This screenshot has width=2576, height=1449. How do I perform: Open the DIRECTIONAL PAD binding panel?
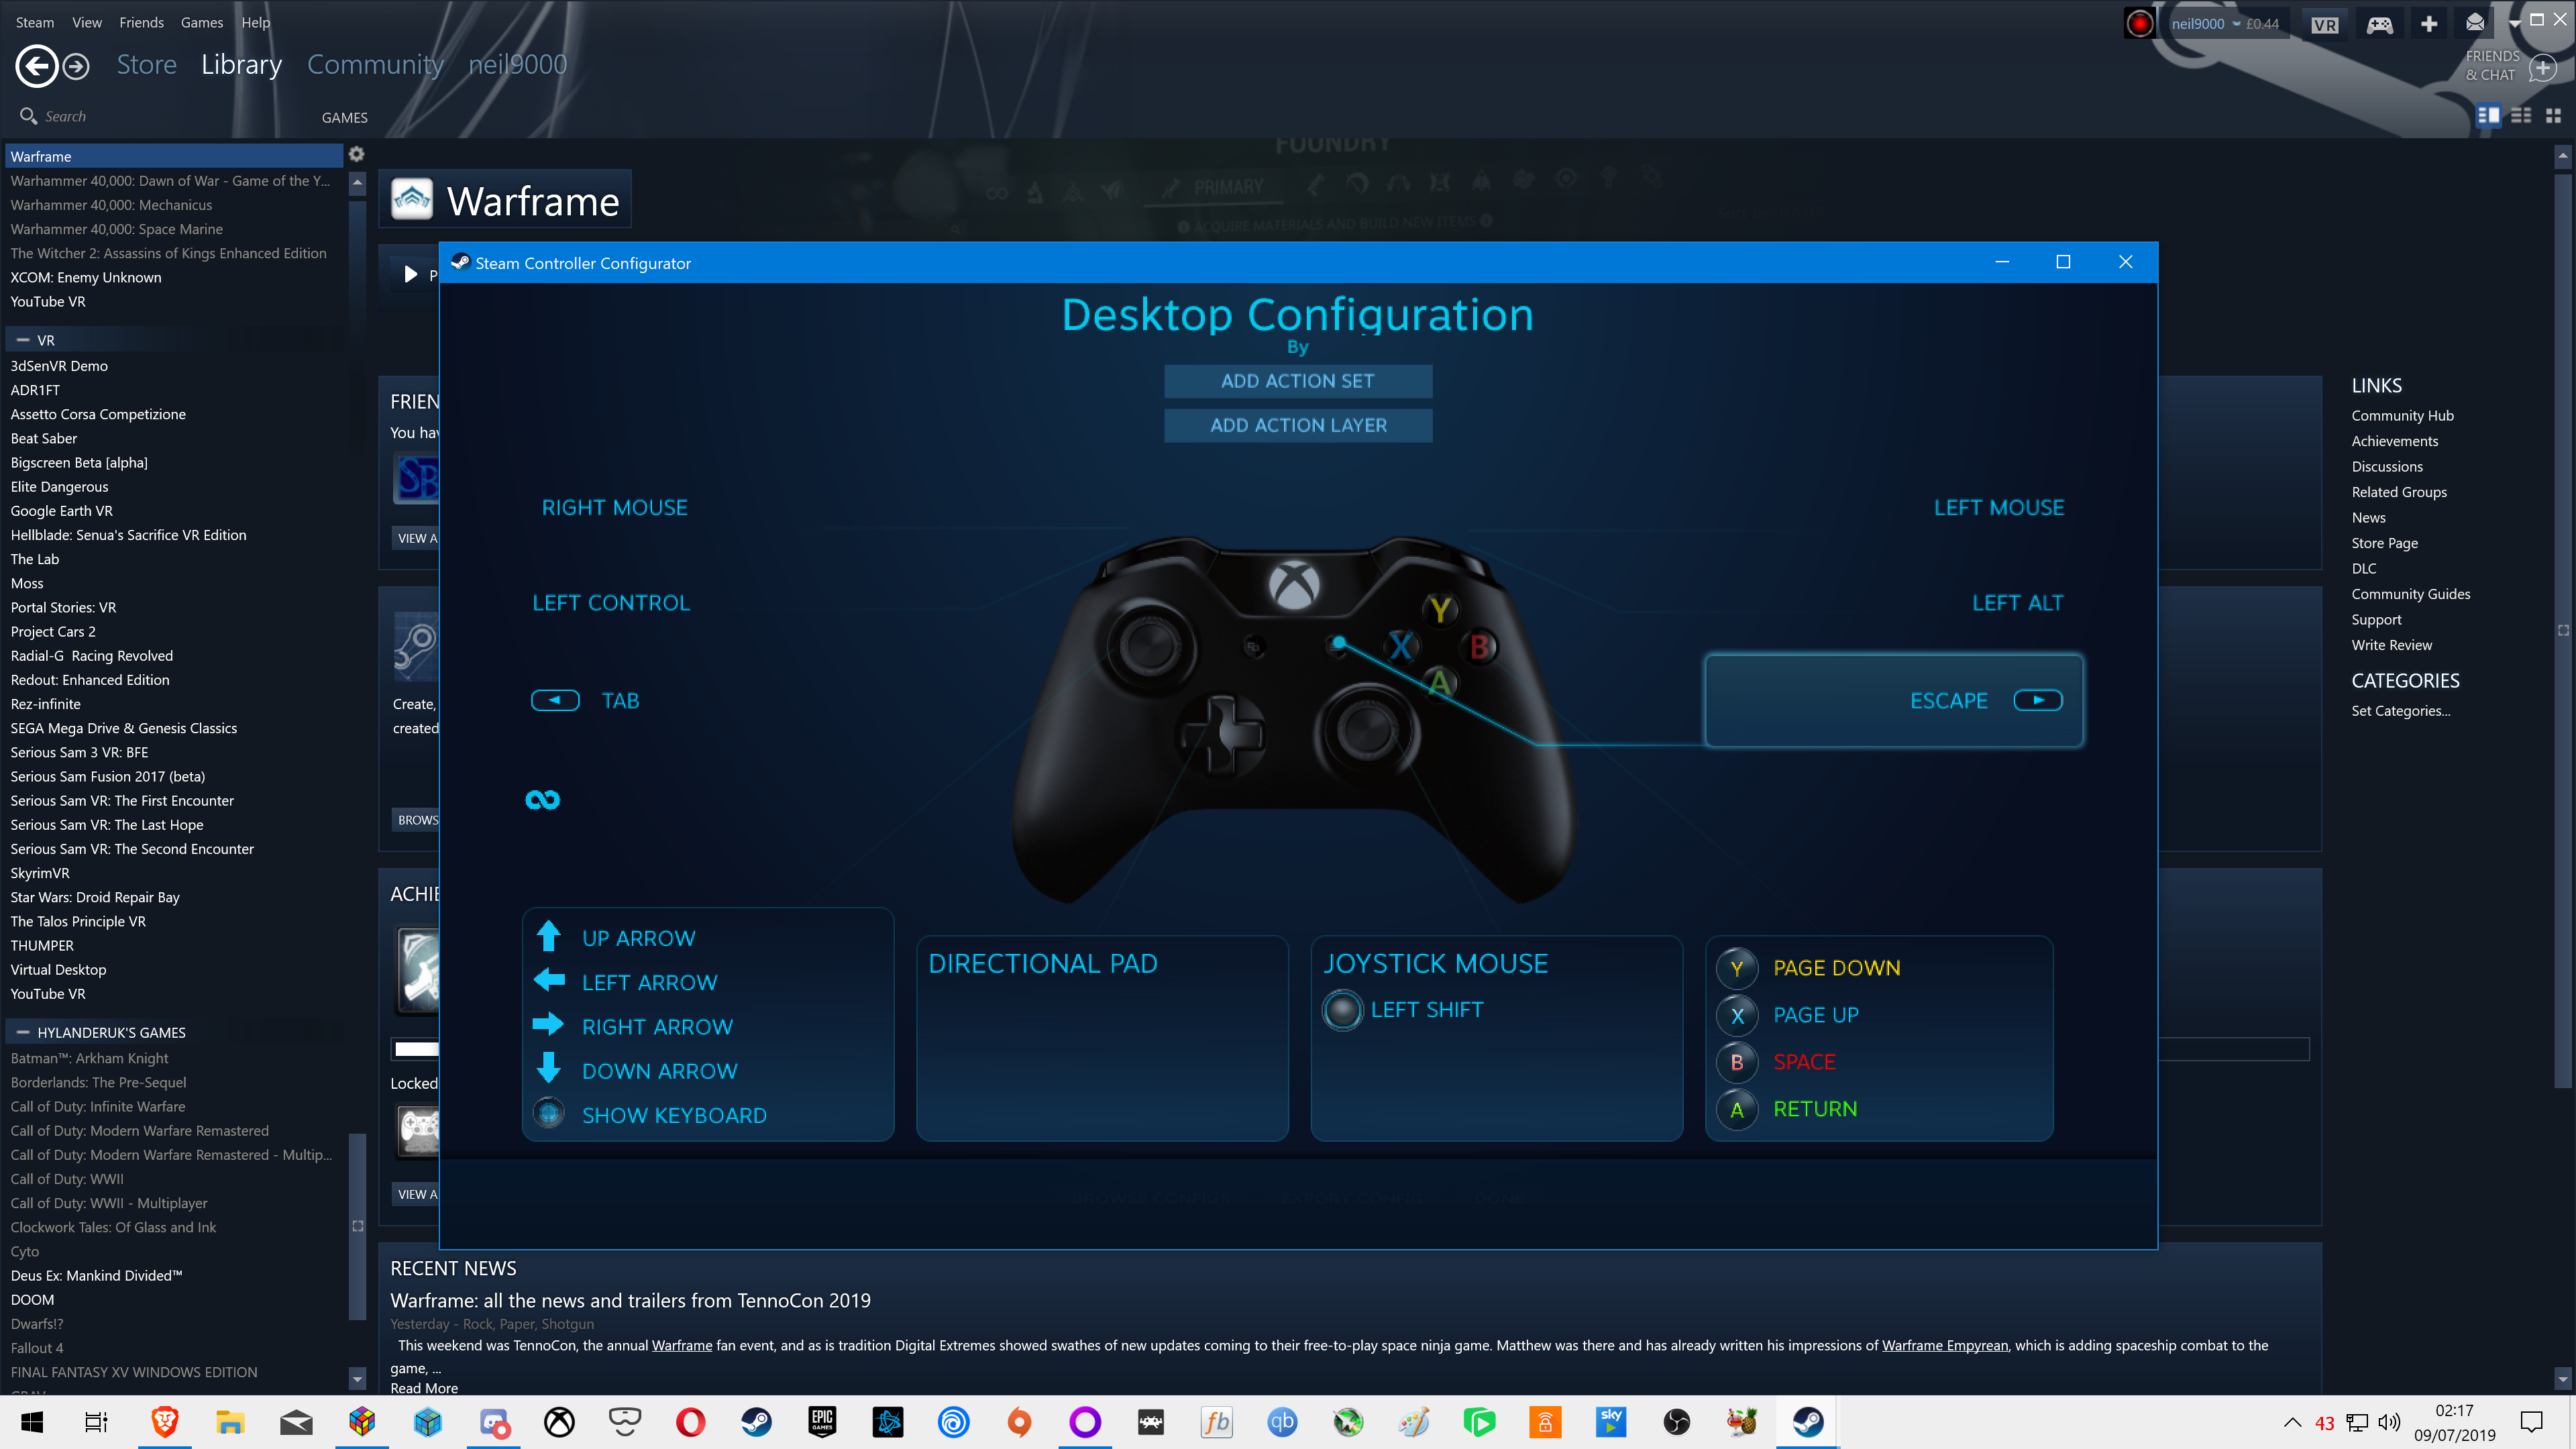tap(1102, 1038)
